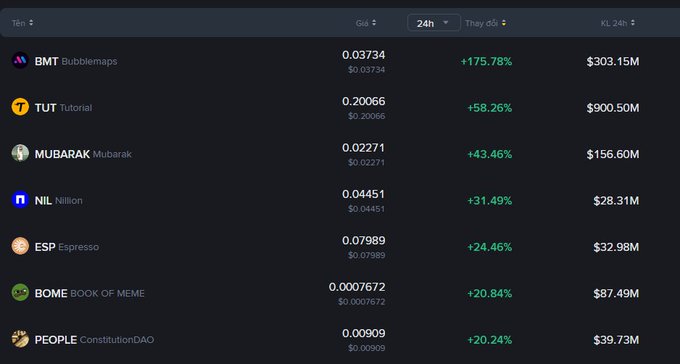Select the TUT ticker name
The height and width of the screenshot is (364, 680).
46,108
